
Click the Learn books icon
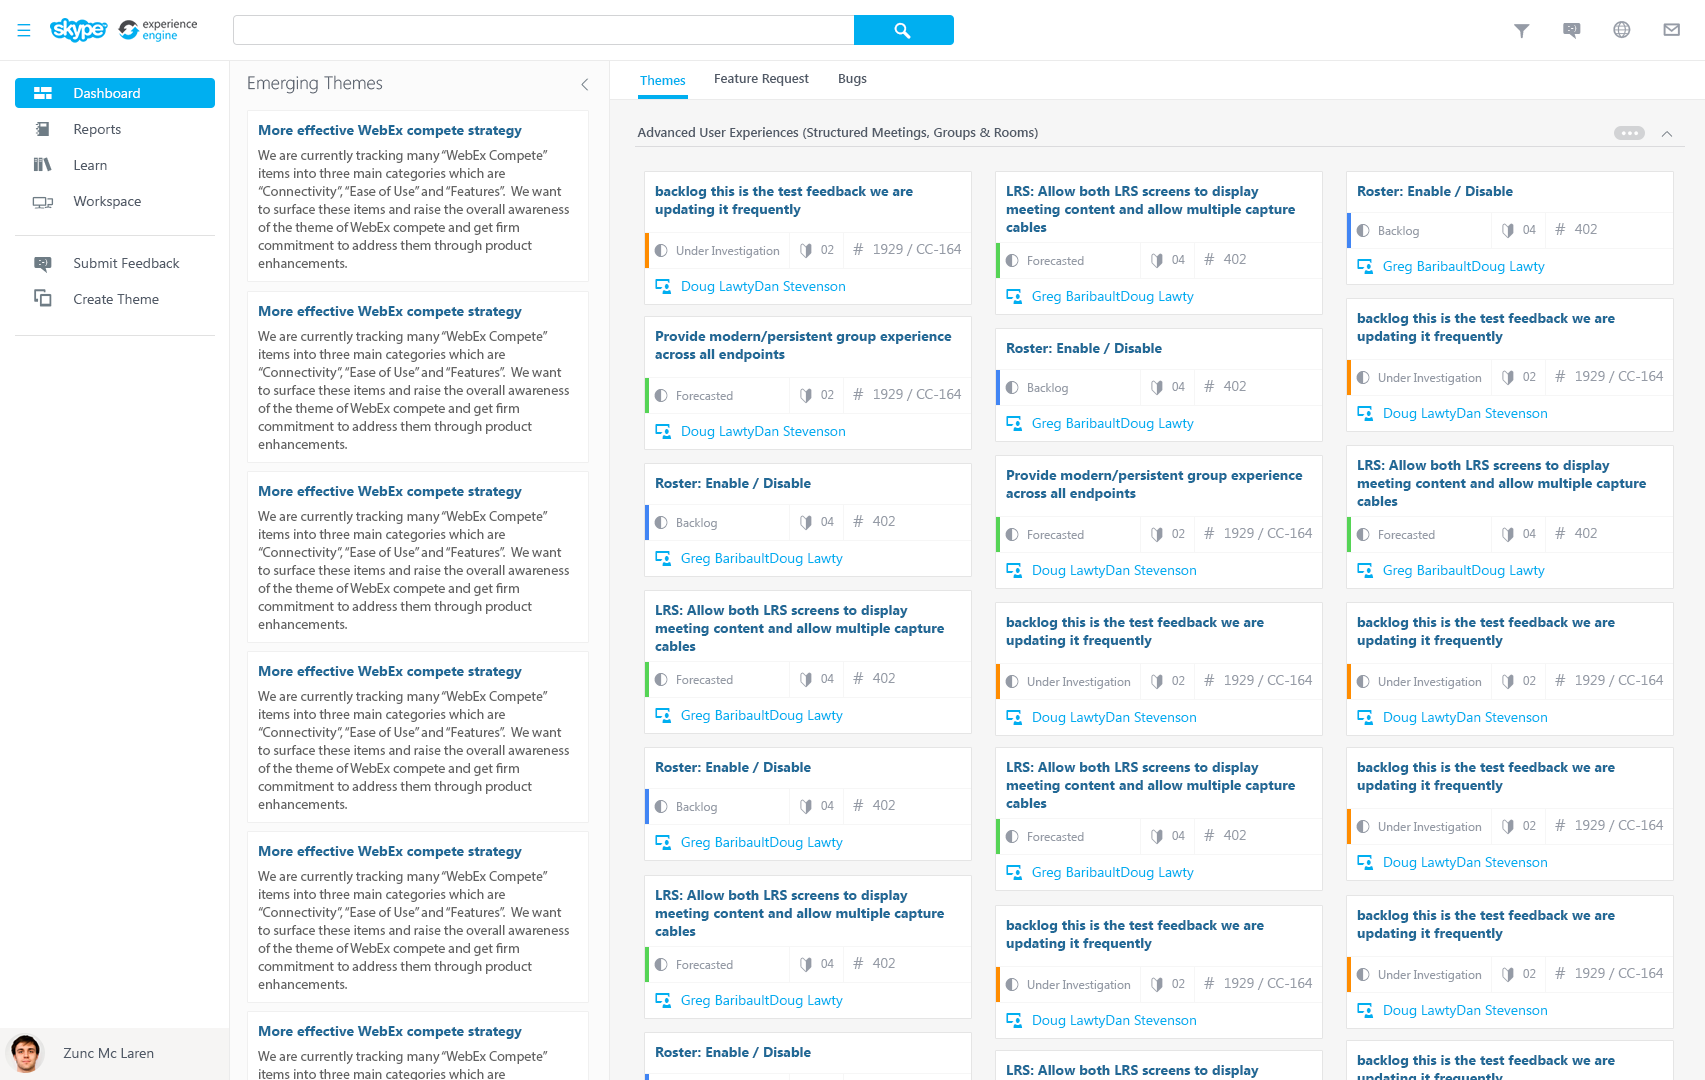[x=42, y=165]
